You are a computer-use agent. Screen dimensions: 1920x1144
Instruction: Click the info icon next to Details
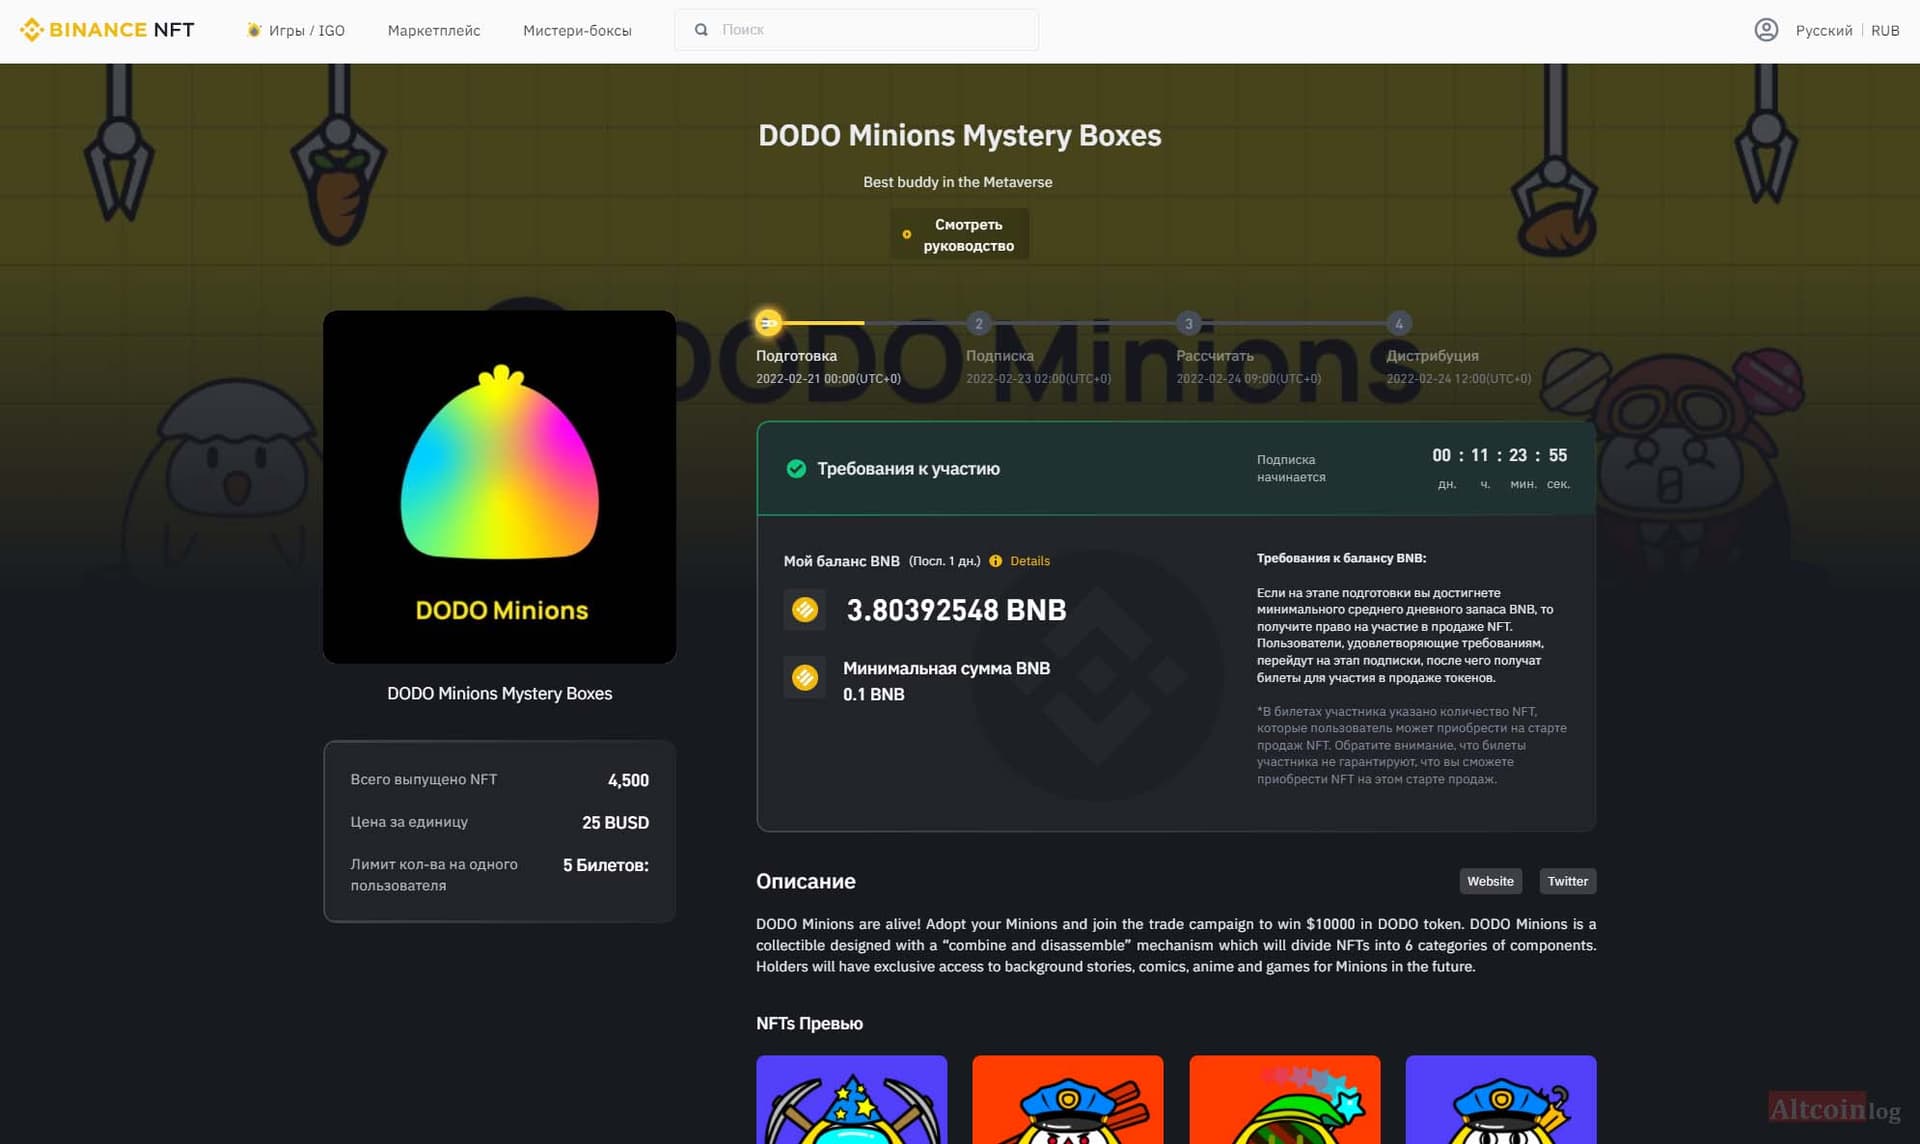coord(995,561)
